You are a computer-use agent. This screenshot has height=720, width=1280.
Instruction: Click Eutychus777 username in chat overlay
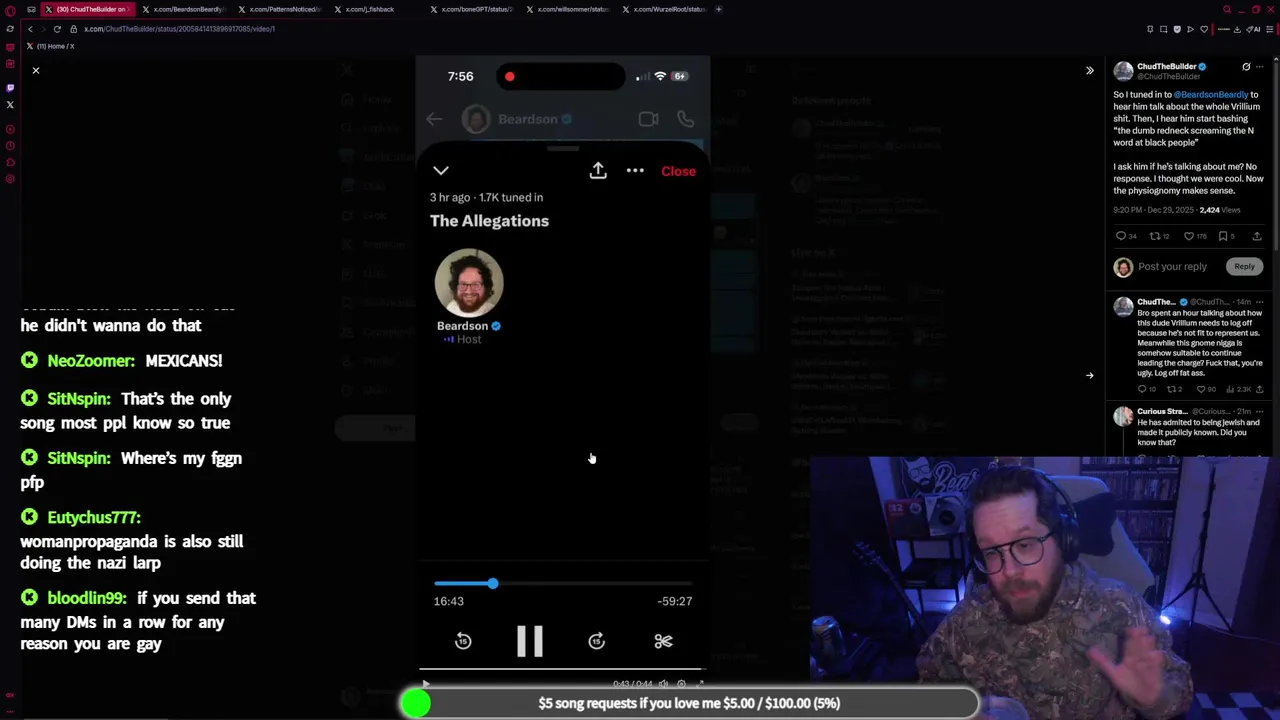[94, 517]
